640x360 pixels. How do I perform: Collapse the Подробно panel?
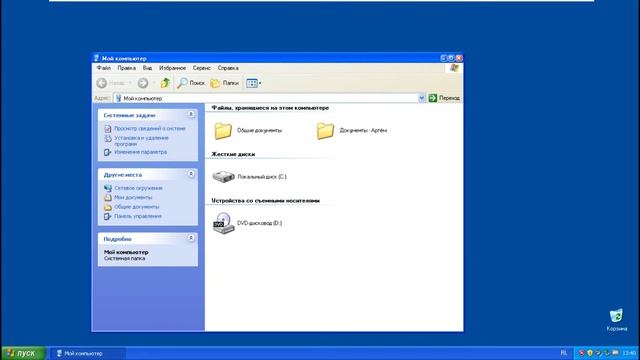pyautogui.click(x=191, y=238)
